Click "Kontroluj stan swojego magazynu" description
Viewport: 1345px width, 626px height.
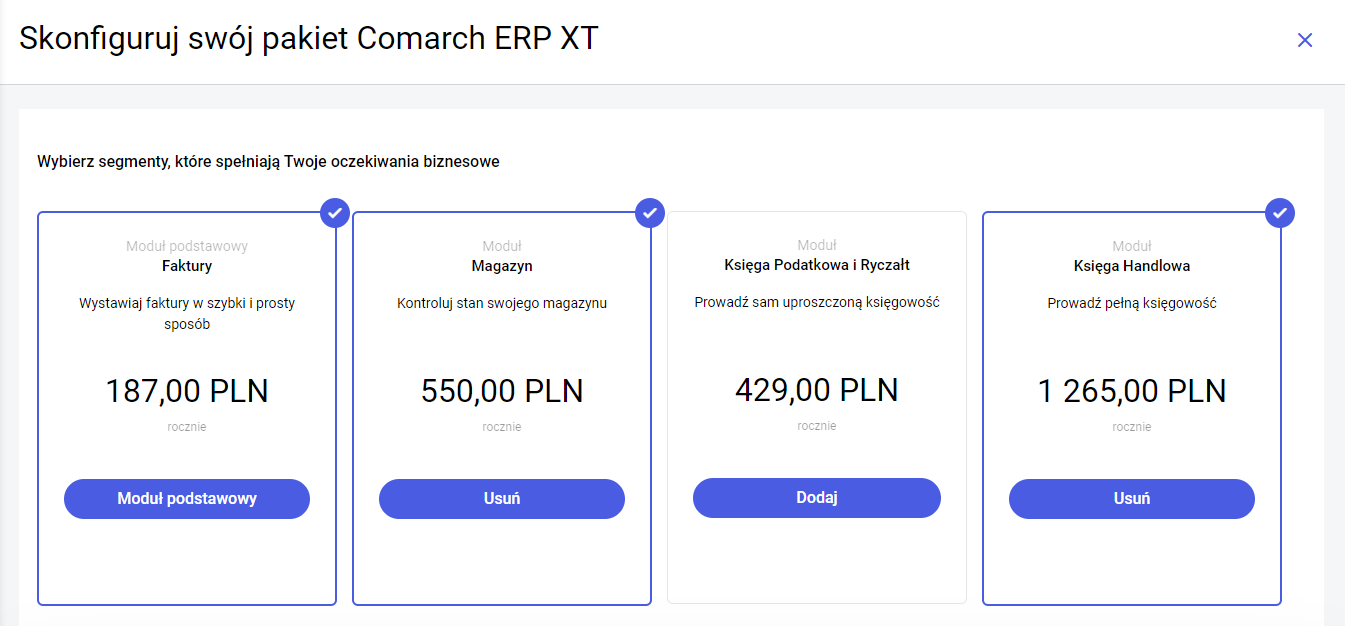click(x=501, y=303)
